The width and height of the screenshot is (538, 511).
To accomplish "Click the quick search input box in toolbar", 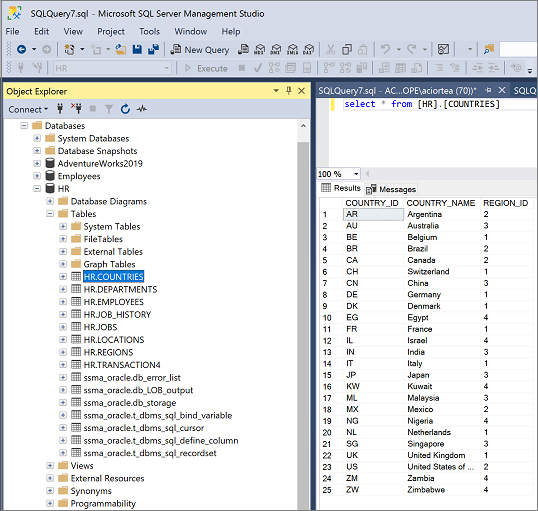I will pos(518,50).
